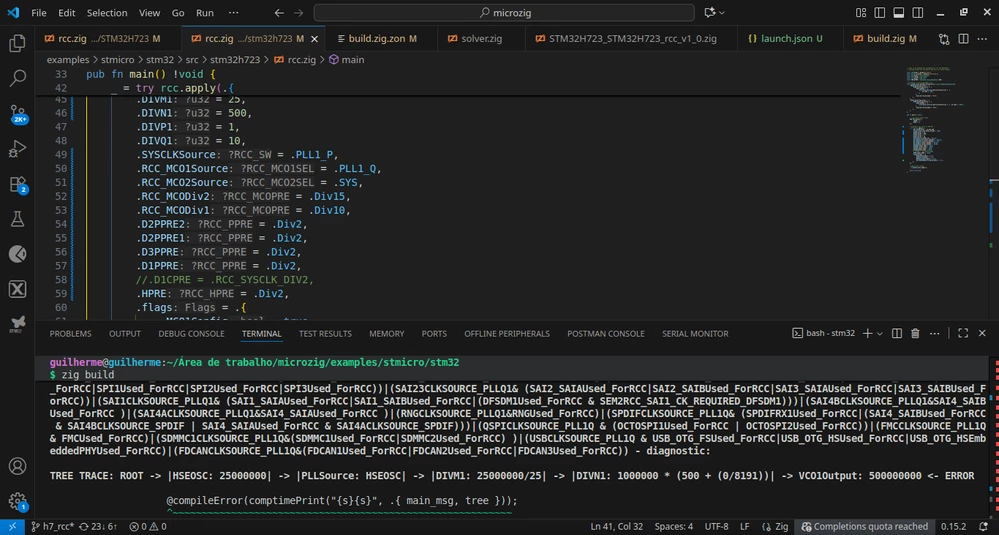
Task: Open changes compare icon in editor toolbar
Action: coord(944,39)
